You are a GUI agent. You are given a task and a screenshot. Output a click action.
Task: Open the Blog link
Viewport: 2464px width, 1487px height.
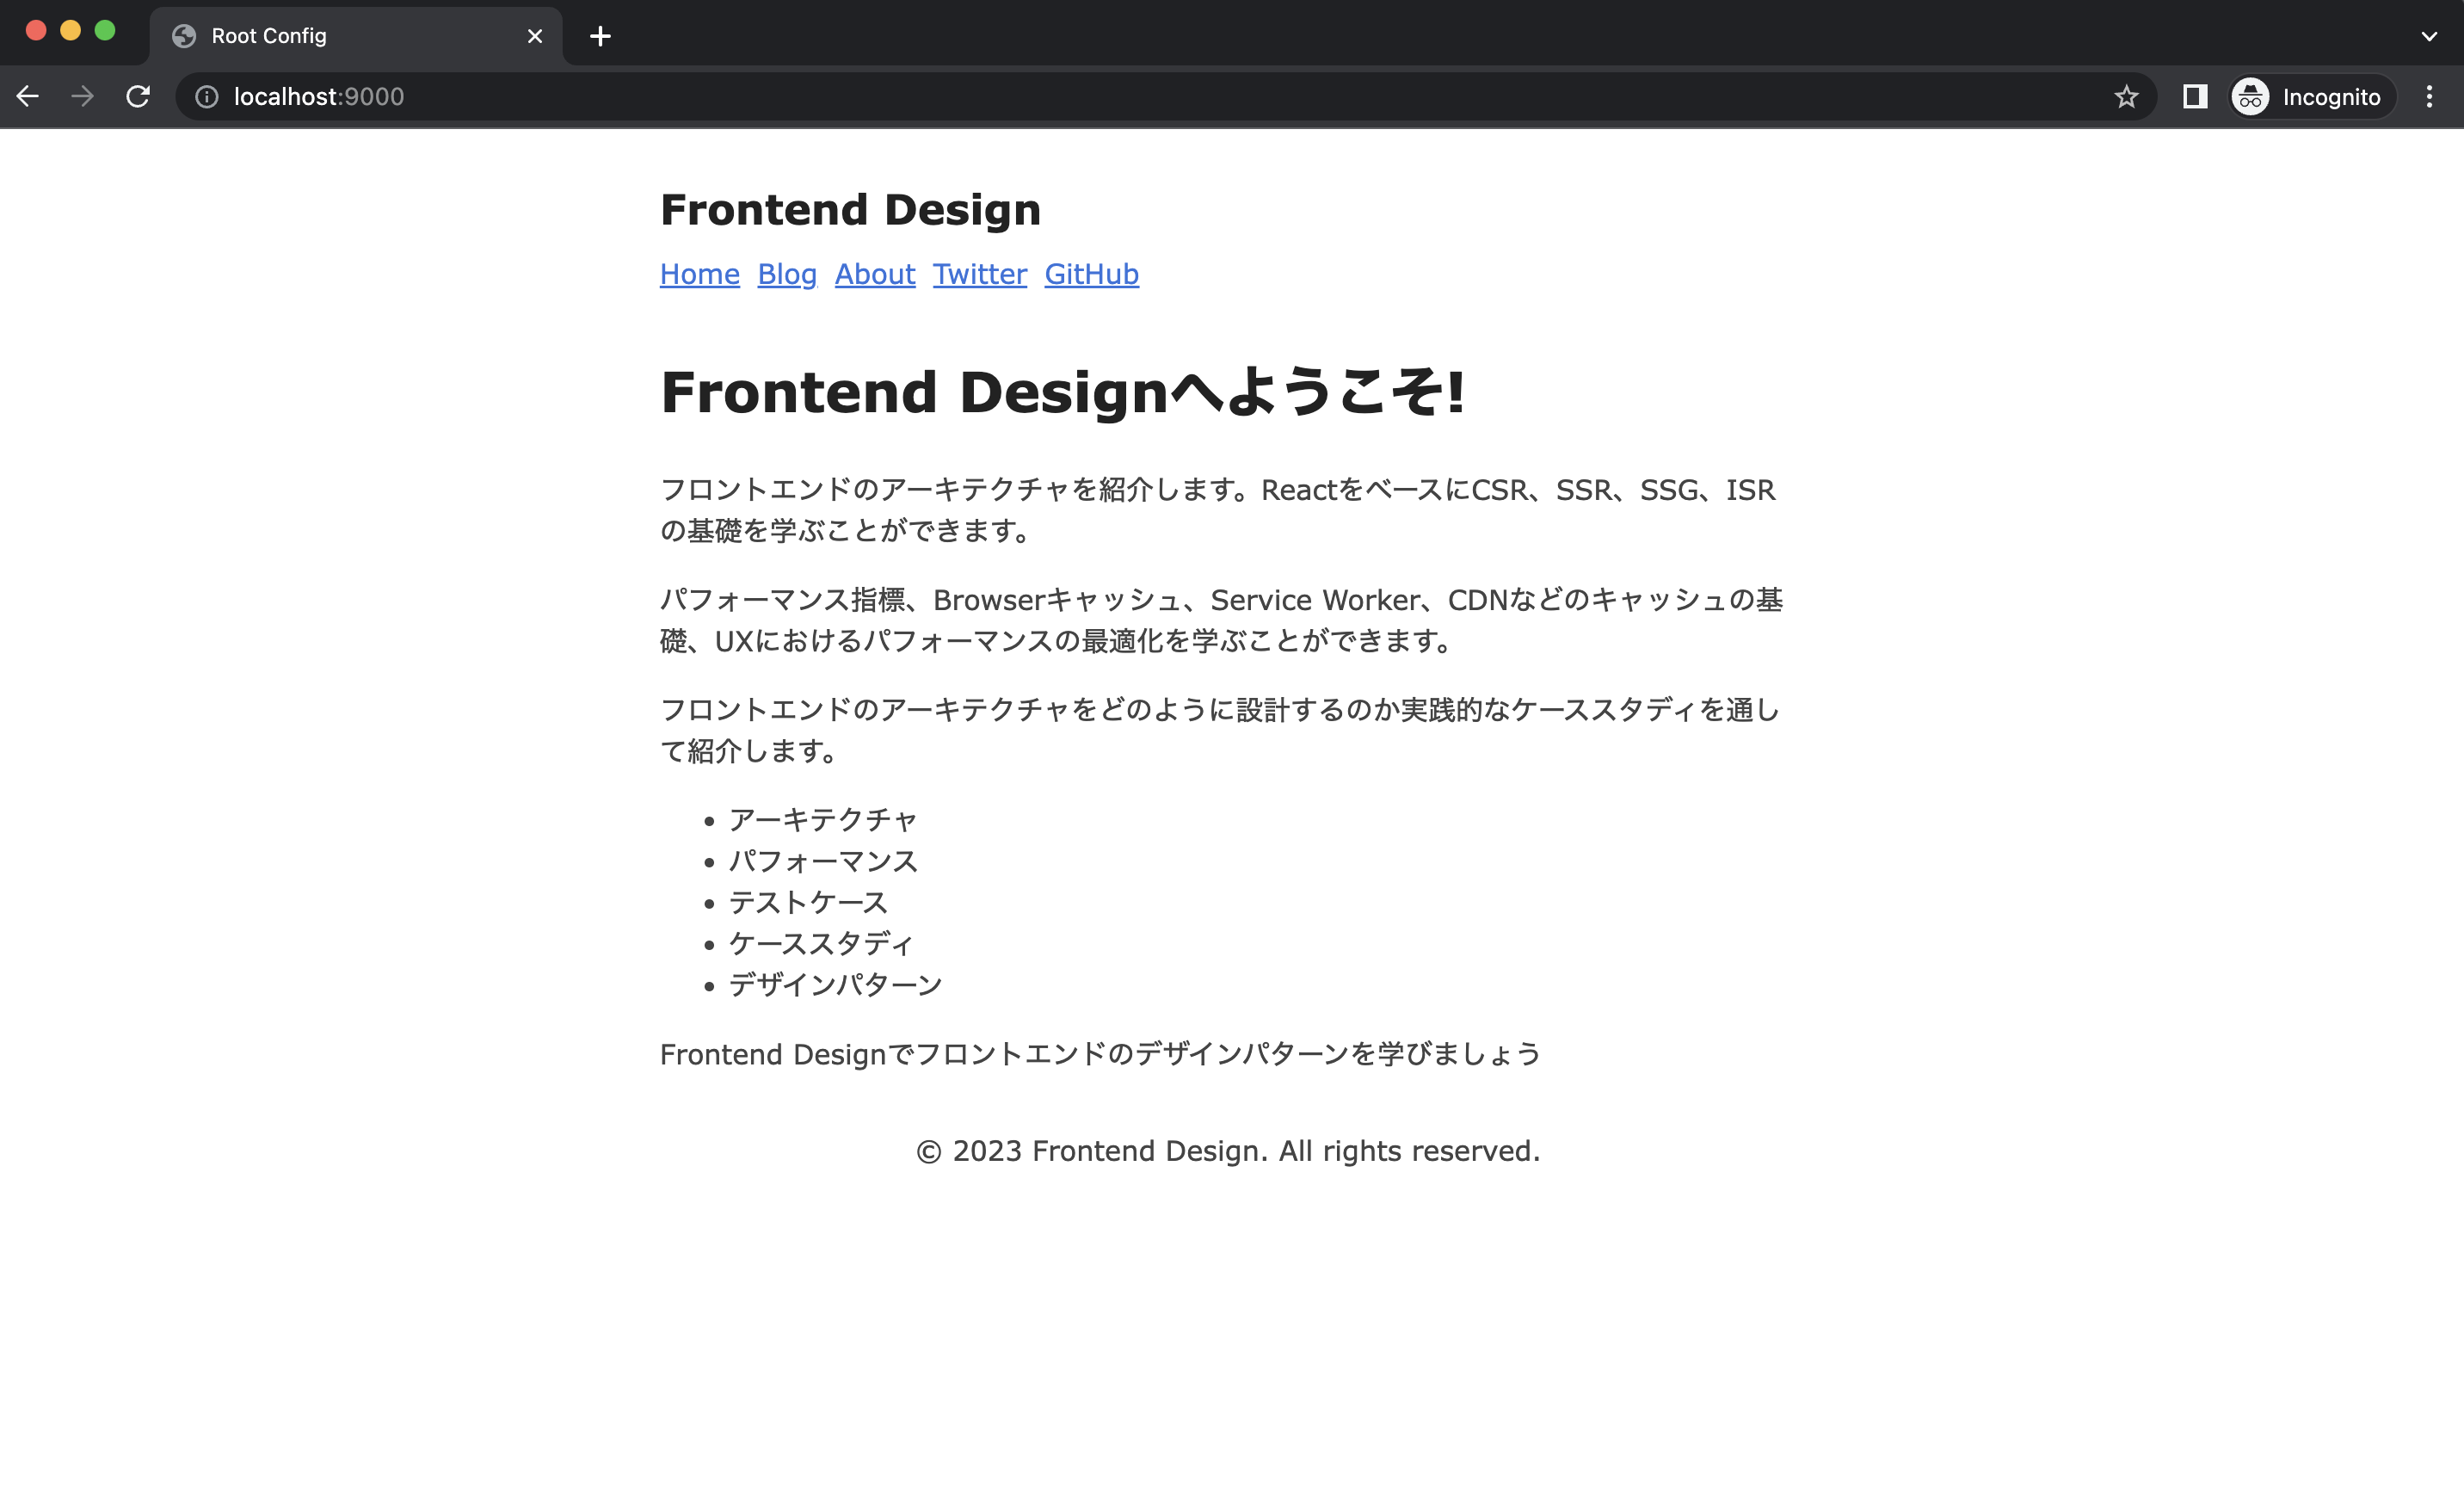click(x=787, y=274)
